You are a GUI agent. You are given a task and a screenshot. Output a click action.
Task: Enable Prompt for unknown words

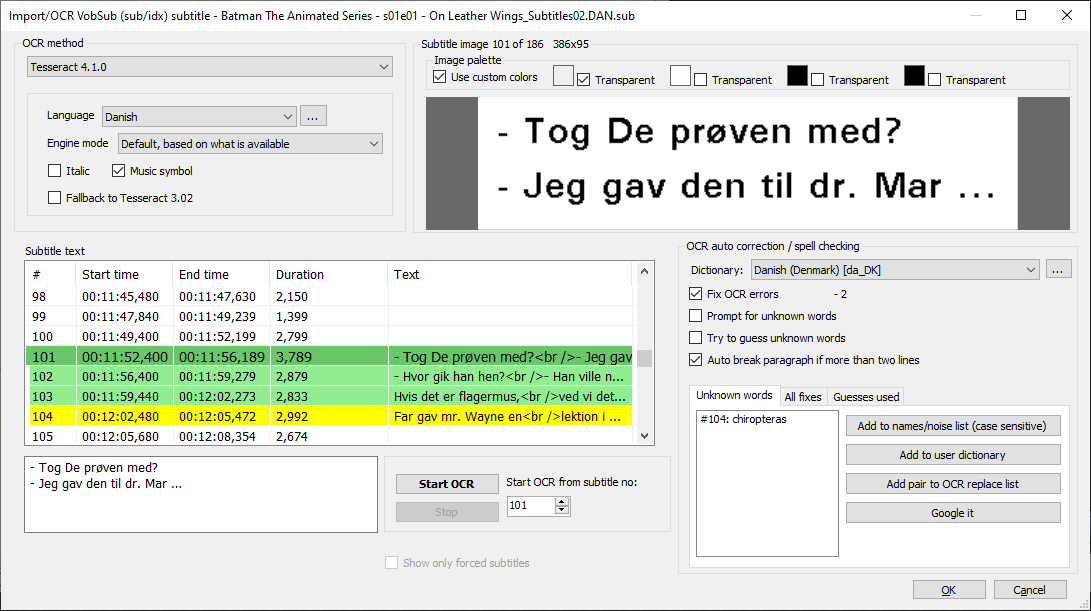coord(695,315)
